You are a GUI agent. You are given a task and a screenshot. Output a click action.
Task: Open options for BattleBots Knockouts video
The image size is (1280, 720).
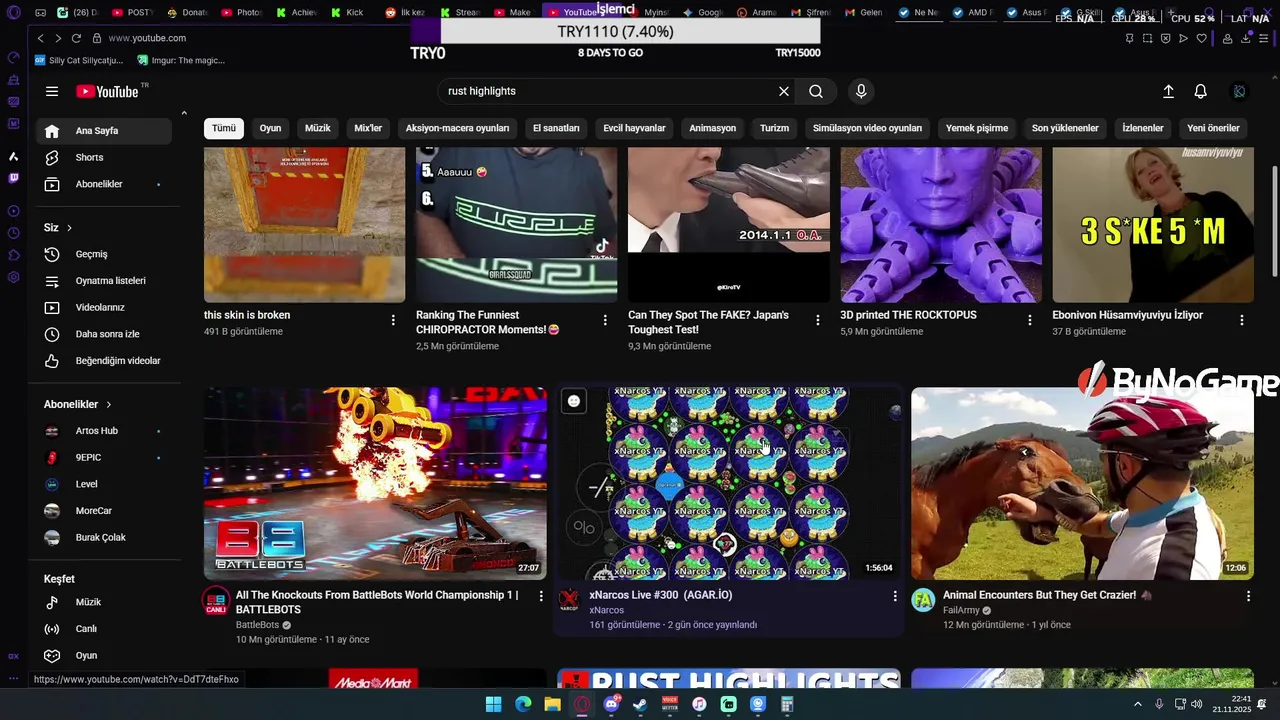click(541, 596)
